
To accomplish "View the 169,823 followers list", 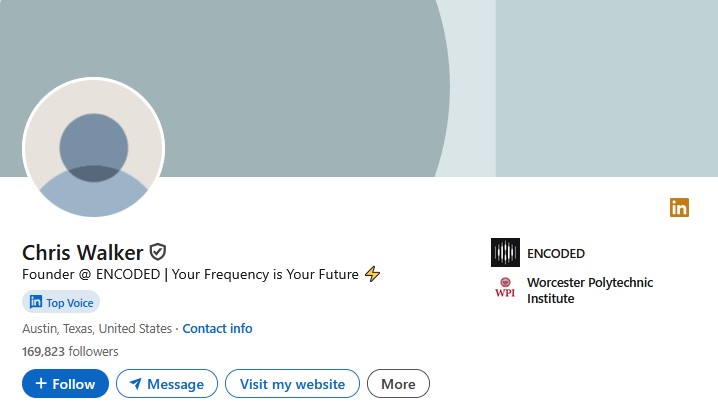I will (x=70, y=351).
